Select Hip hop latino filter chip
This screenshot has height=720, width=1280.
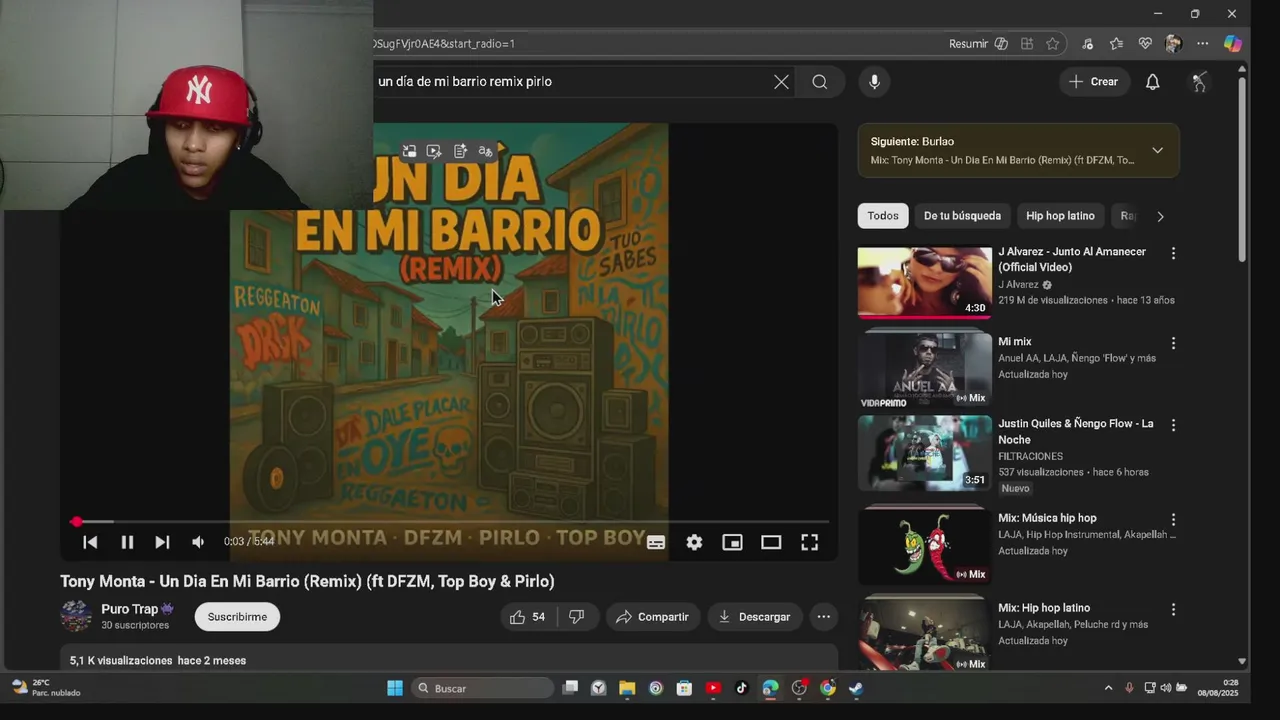coord(1060,216)
